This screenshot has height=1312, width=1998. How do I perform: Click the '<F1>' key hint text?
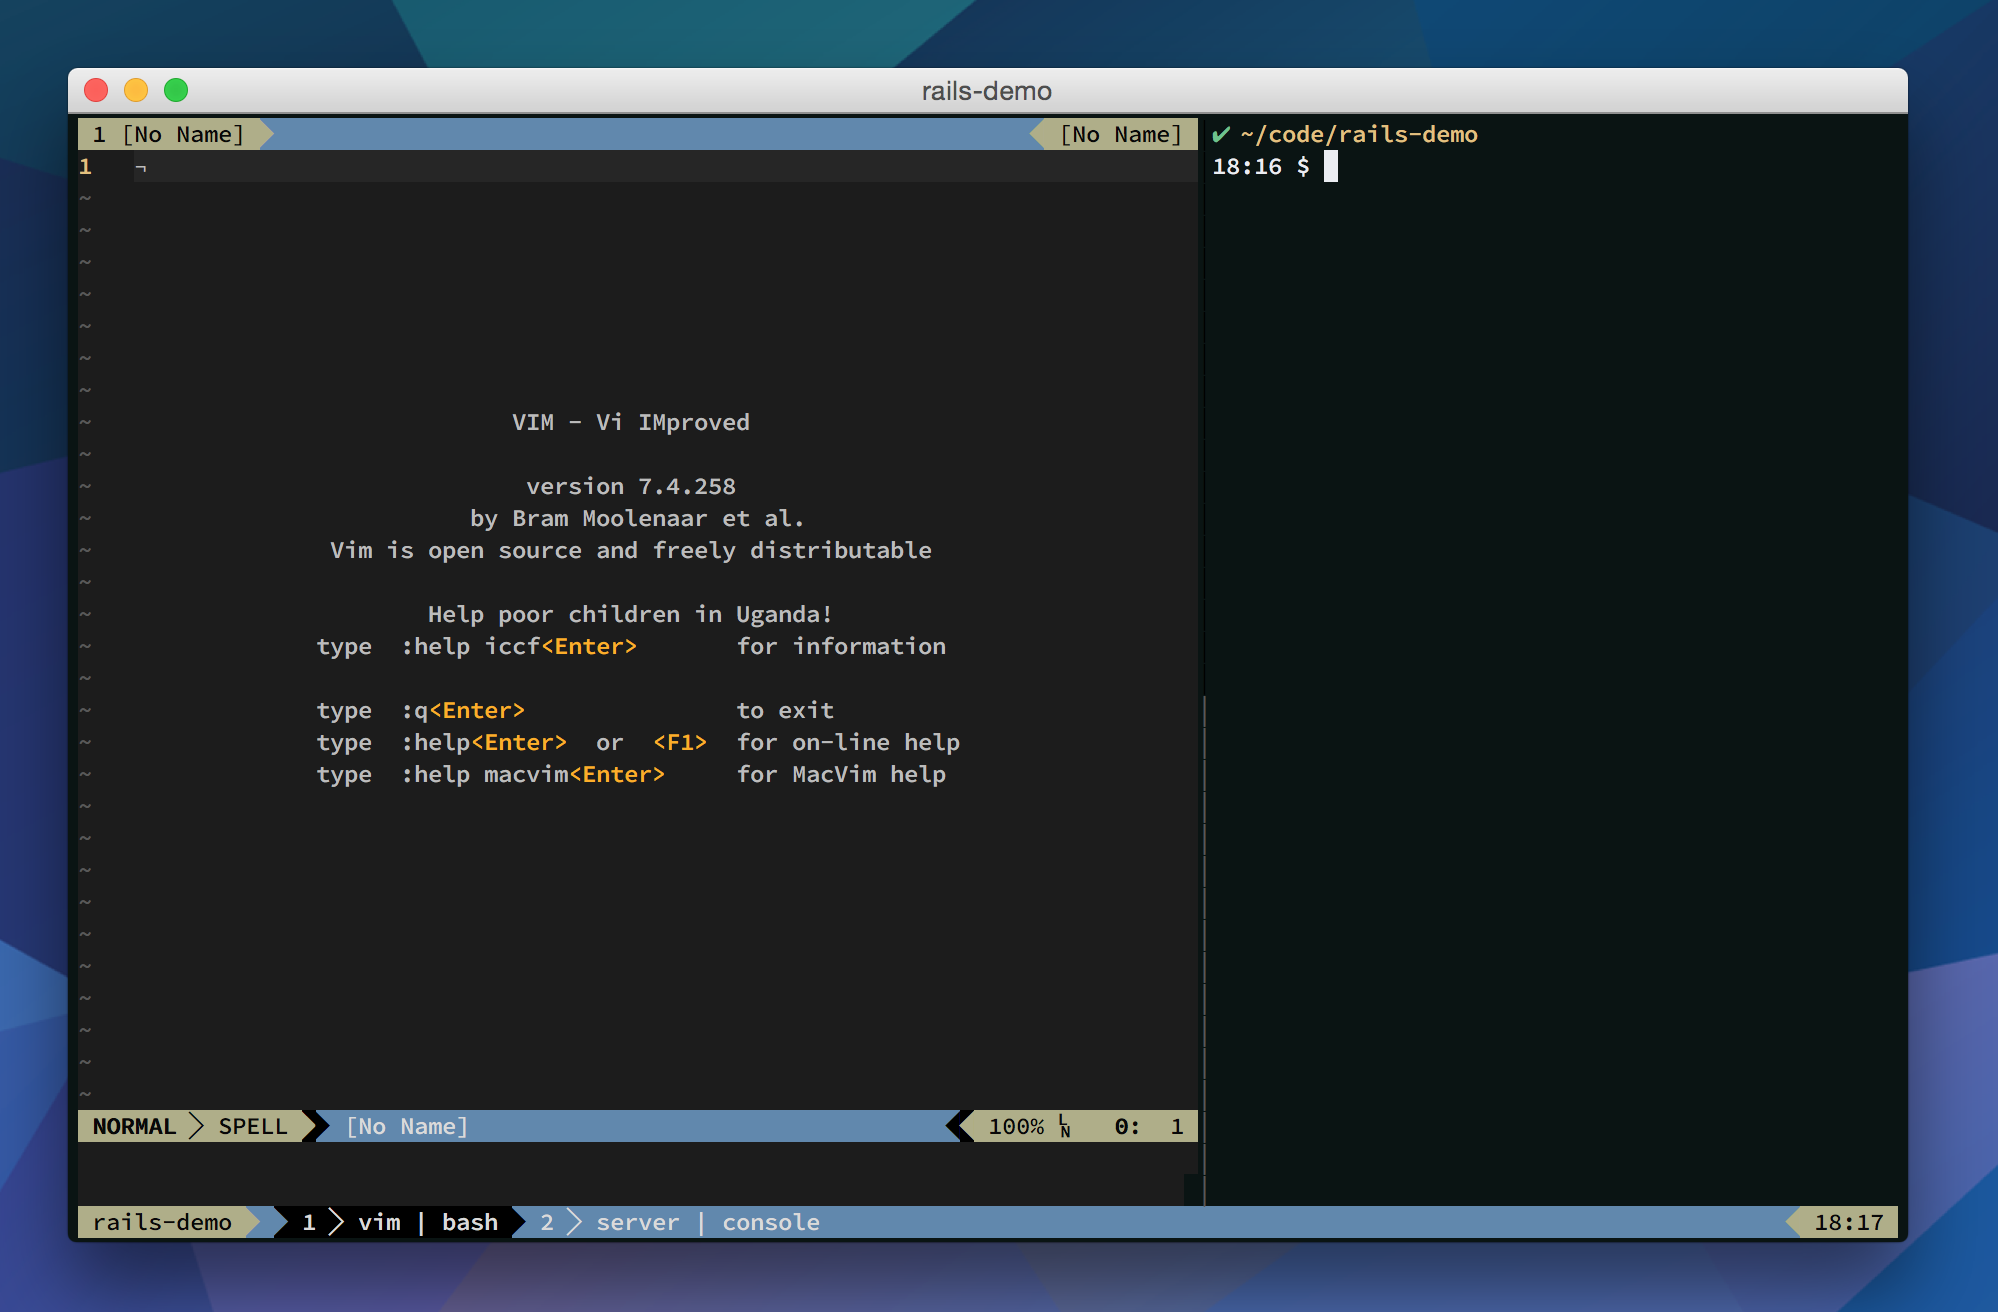tap(680, 742)
